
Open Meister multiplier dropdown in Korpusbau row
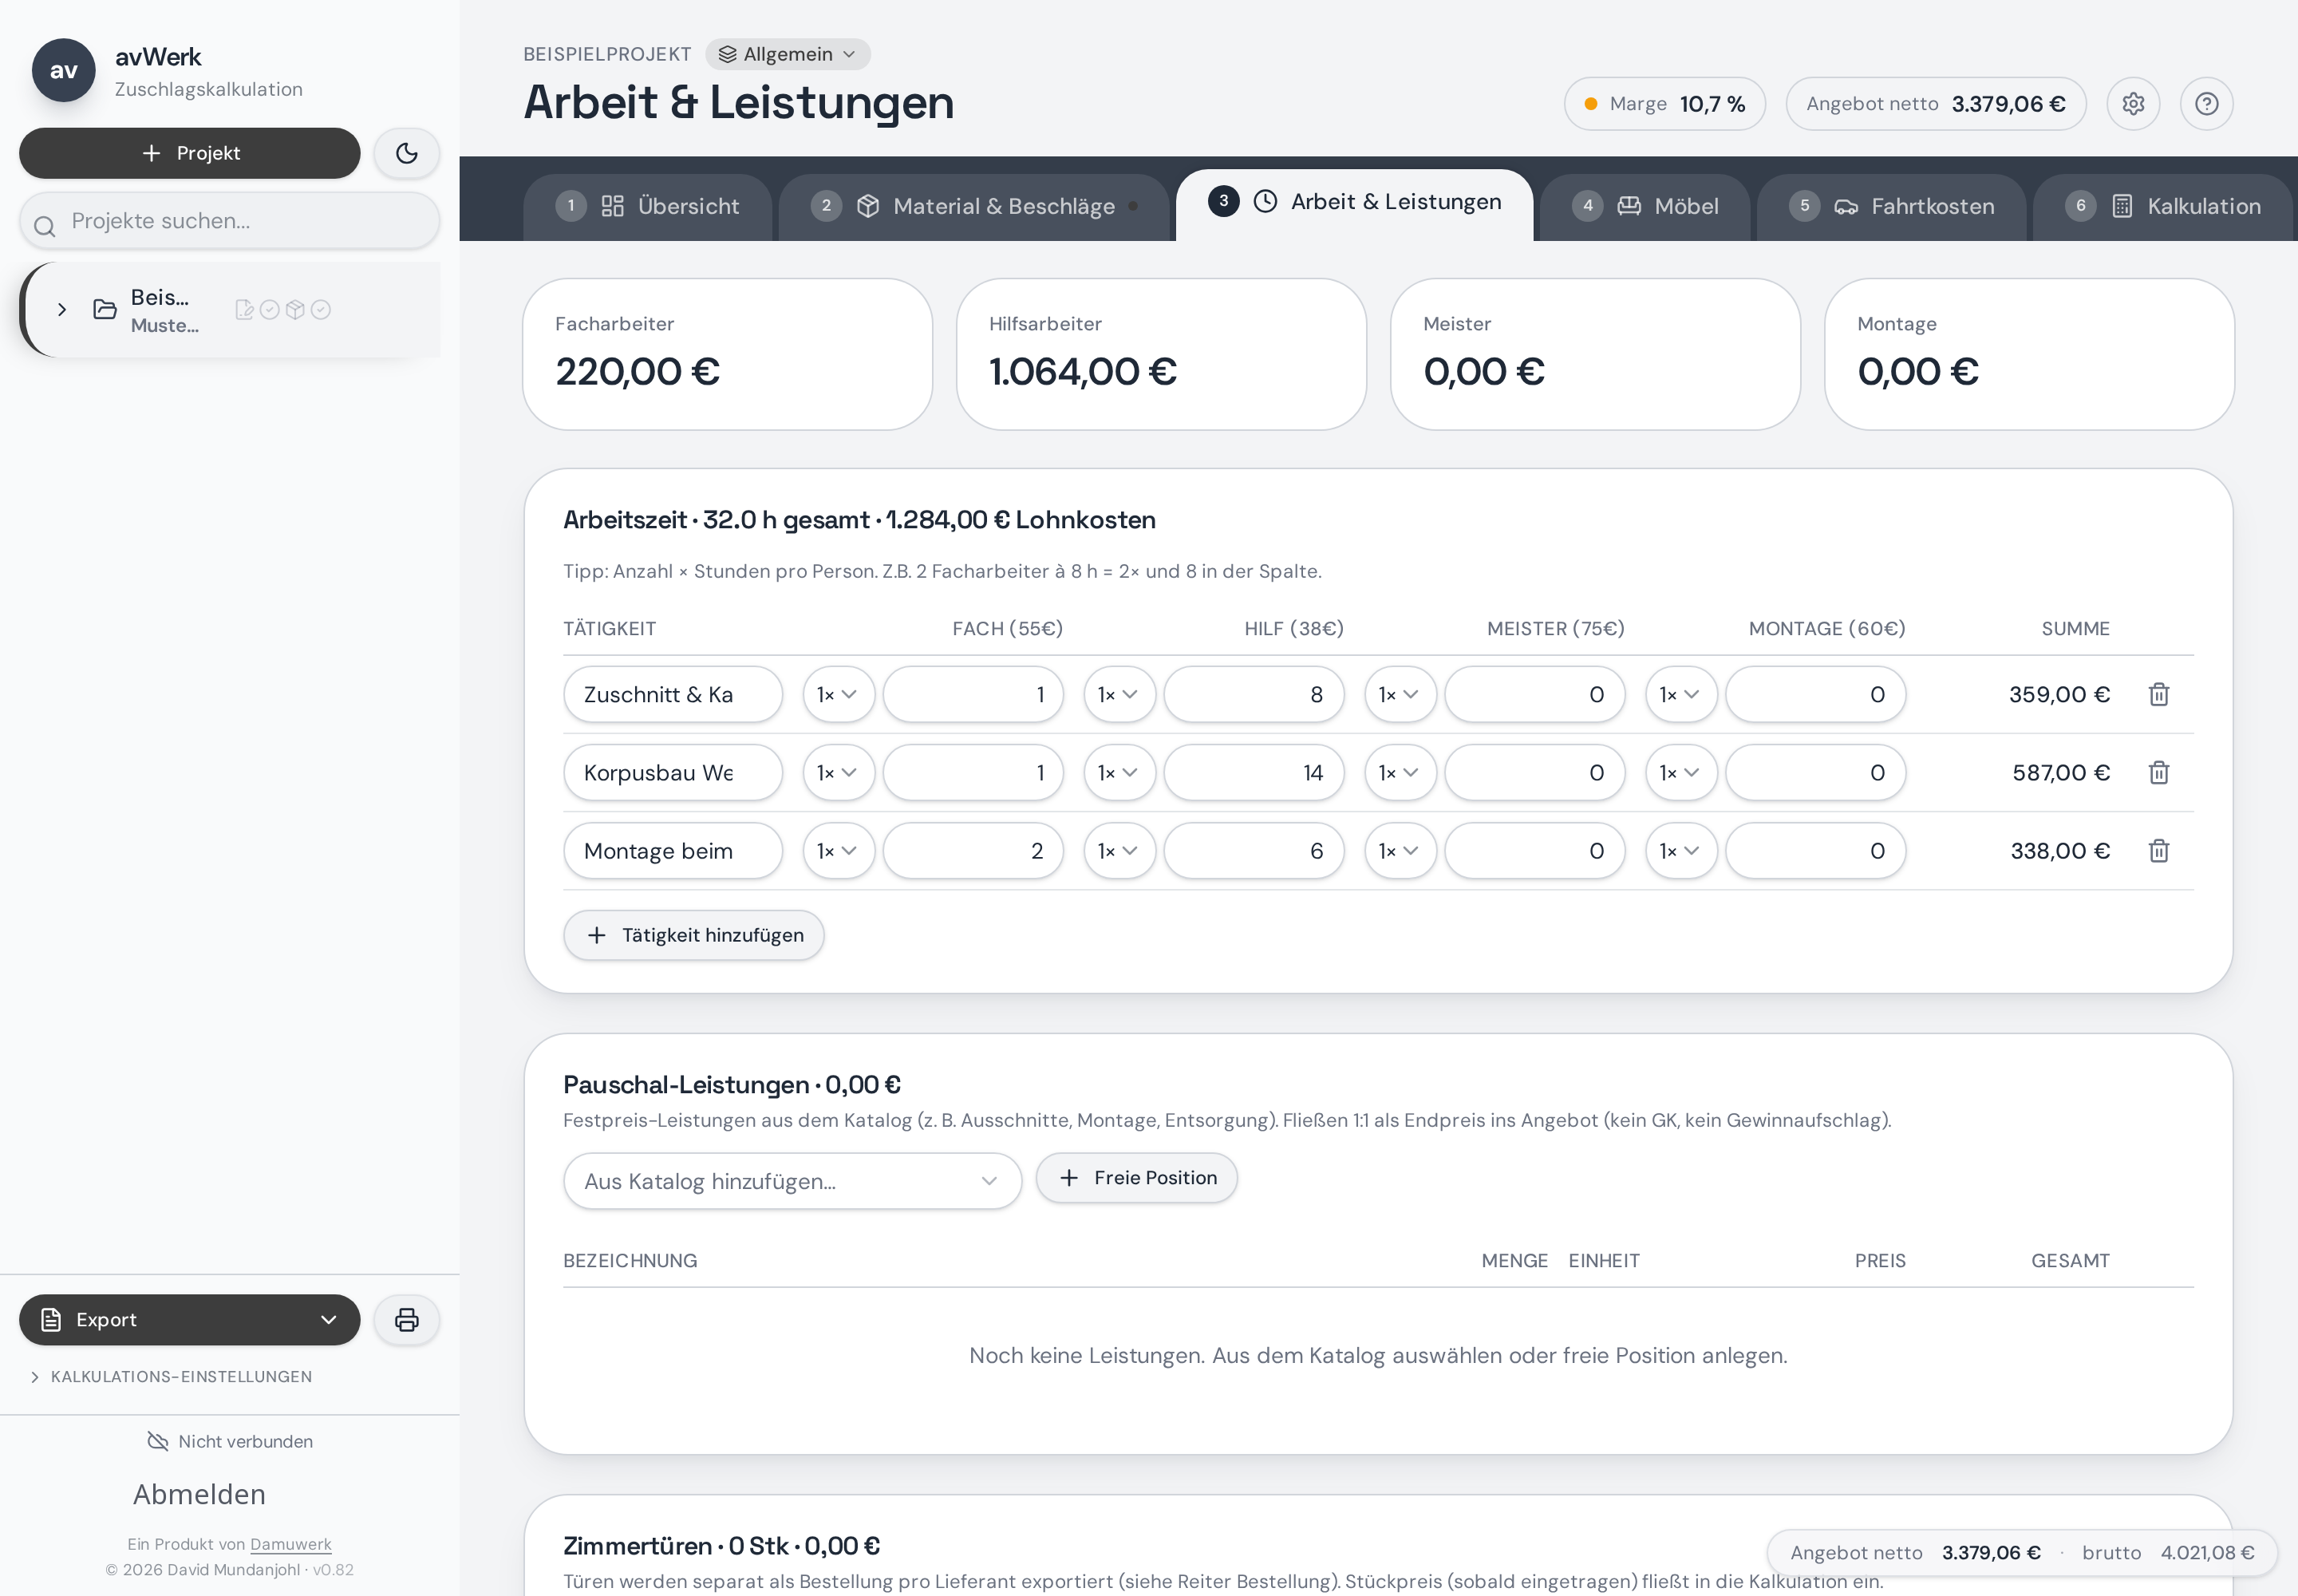tap(1400, 772)
